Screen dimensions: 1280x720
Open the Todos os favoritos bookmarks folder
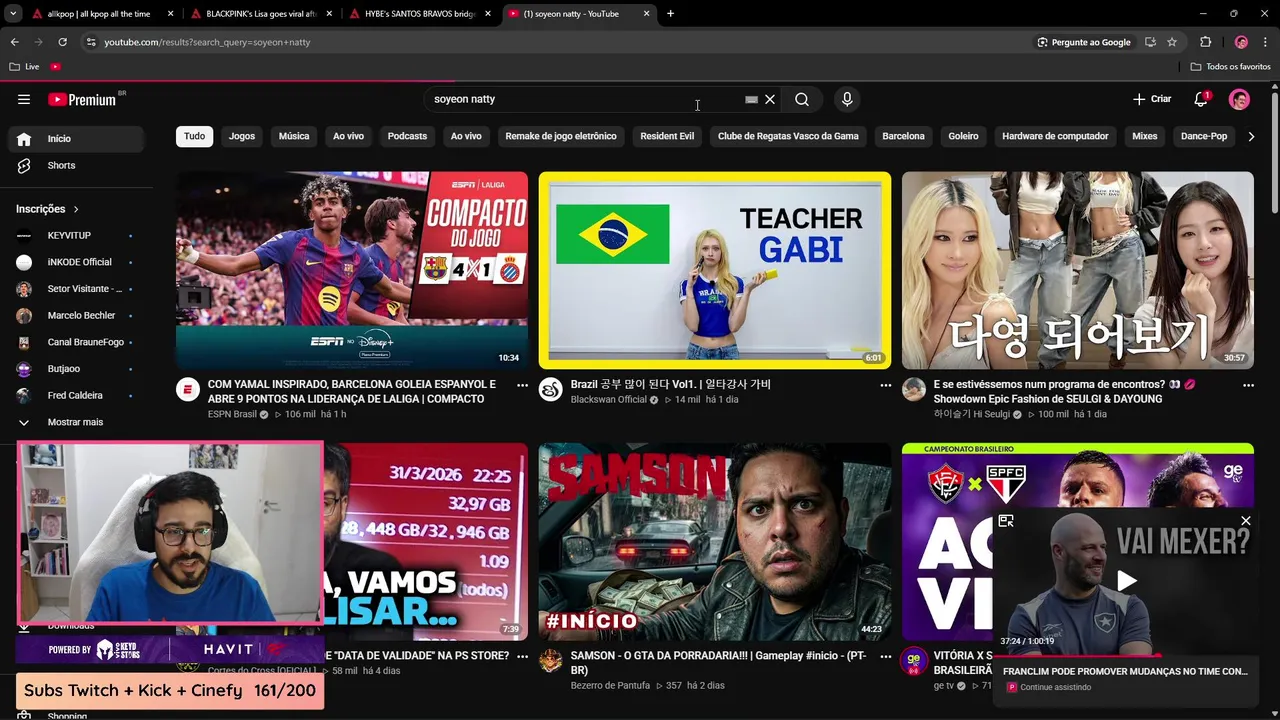pos(1230,67)
